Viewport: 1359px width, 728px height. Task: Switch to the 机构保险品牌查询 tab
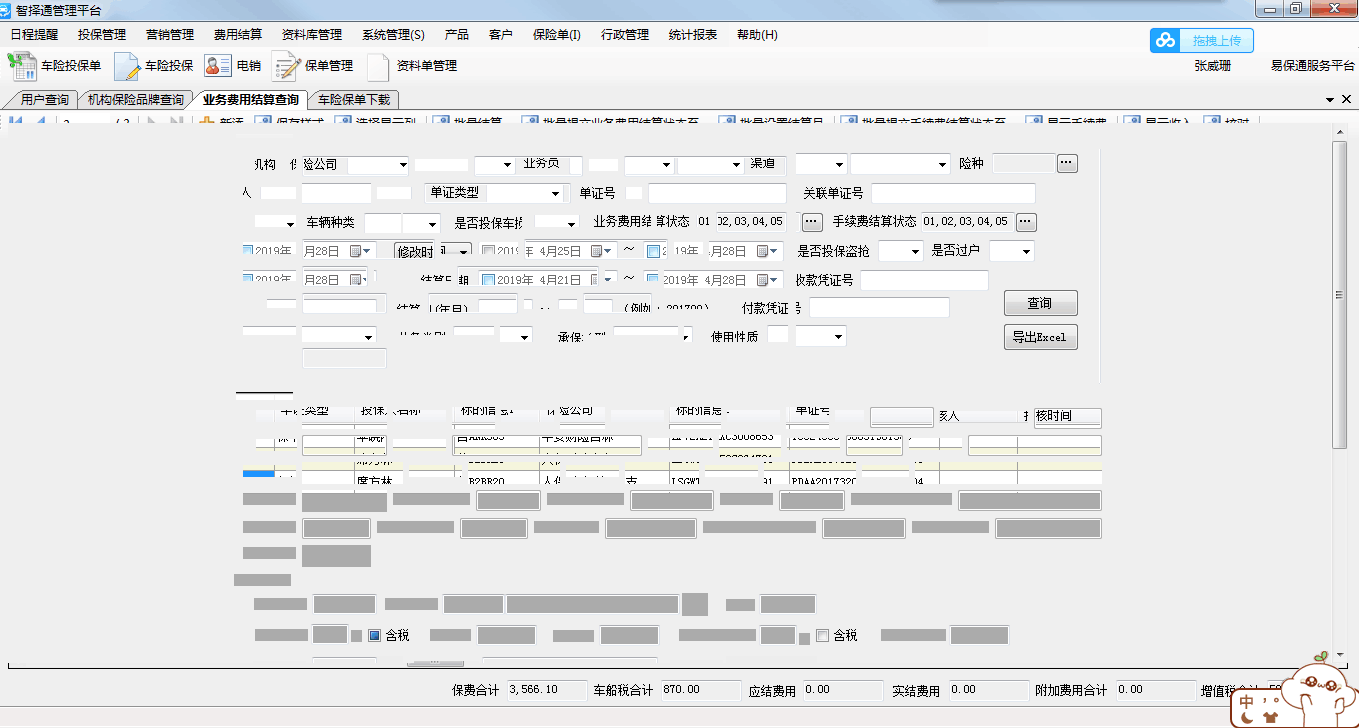pos(136,100)
